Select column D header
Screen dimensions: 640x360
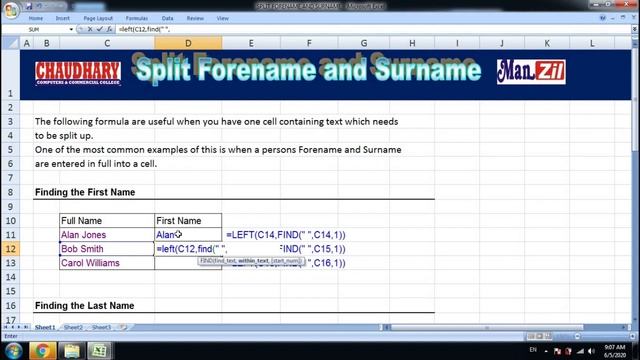[x=188, y=43]
